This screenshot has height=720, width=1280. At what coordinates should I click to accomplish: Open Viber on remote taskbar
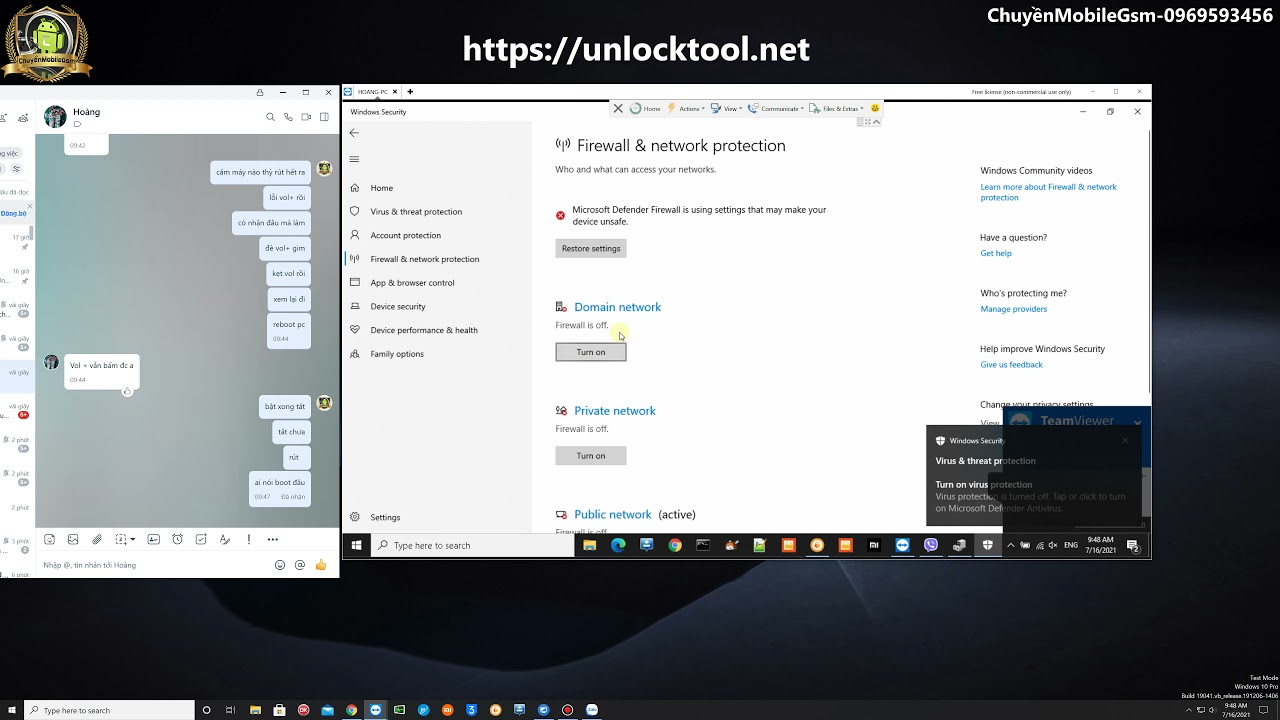pos(931,545)
